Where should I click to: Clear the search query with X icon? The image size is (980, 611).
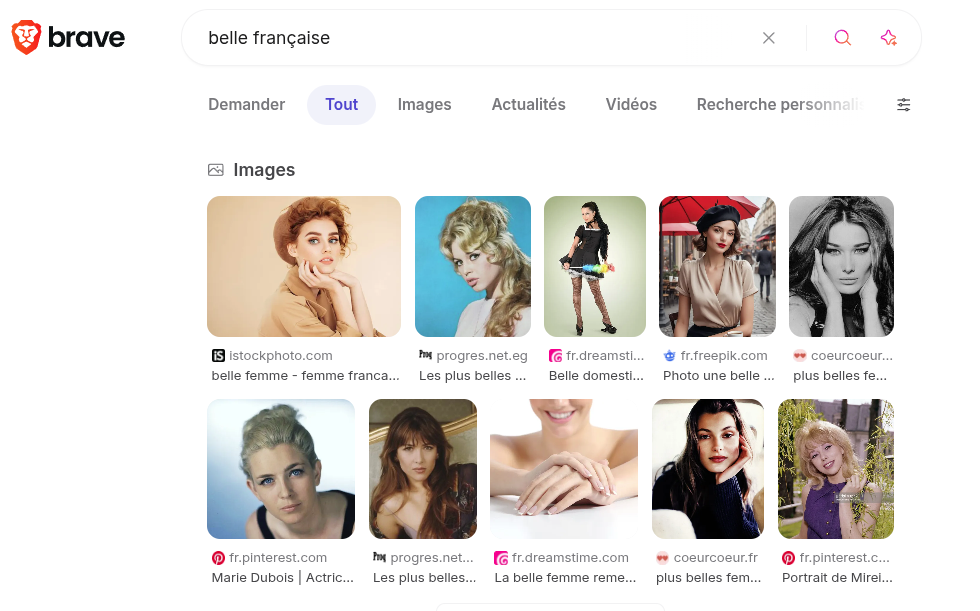[768, 38]
